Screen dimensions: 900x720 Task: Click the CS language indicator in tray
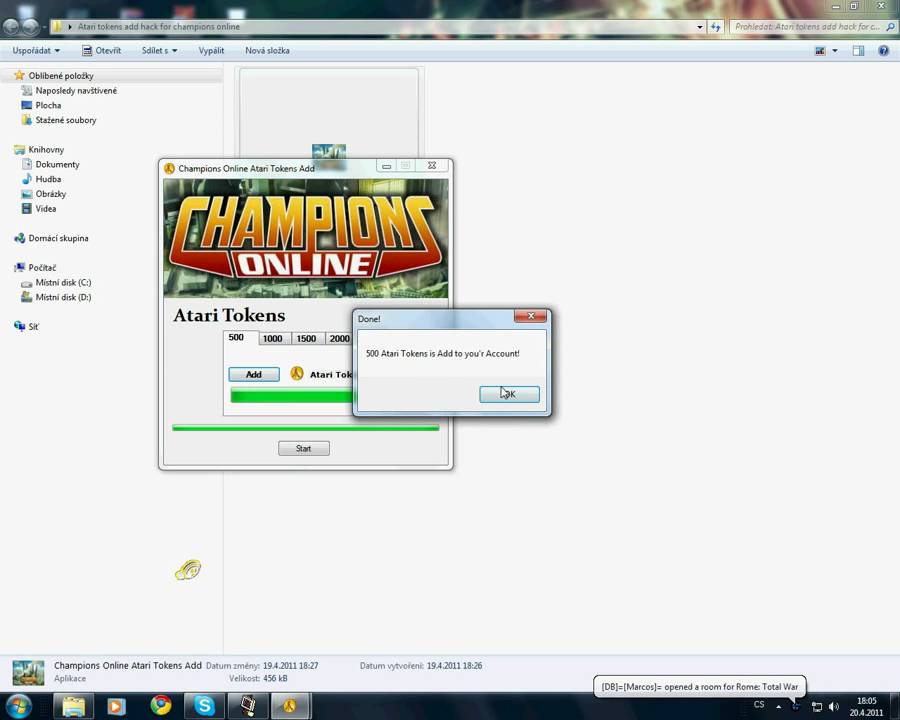759,704
